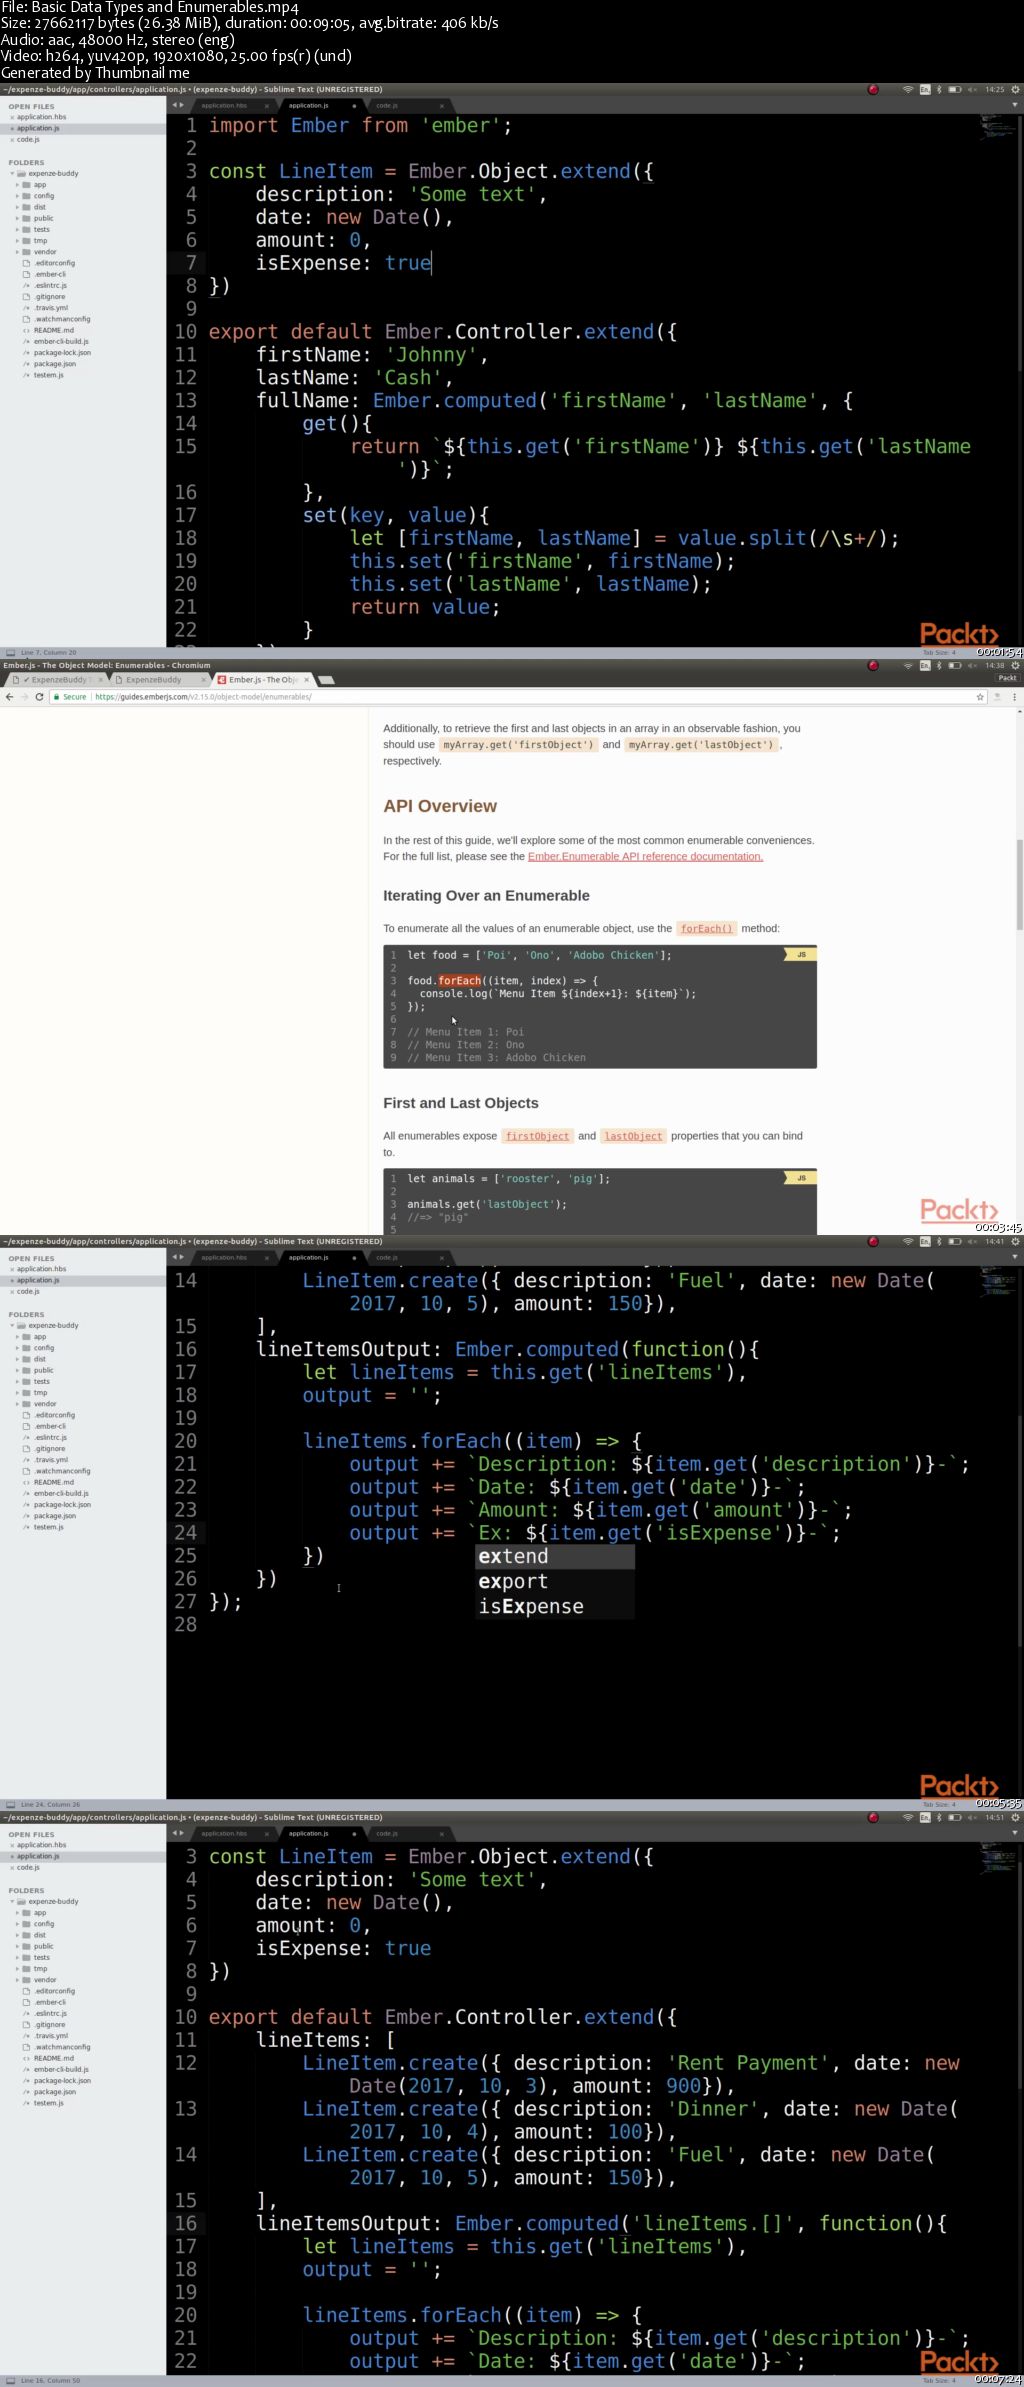Follow the forEach() link in the guide
Viewport: 1024px width, 2387px height.
[706, 929]
